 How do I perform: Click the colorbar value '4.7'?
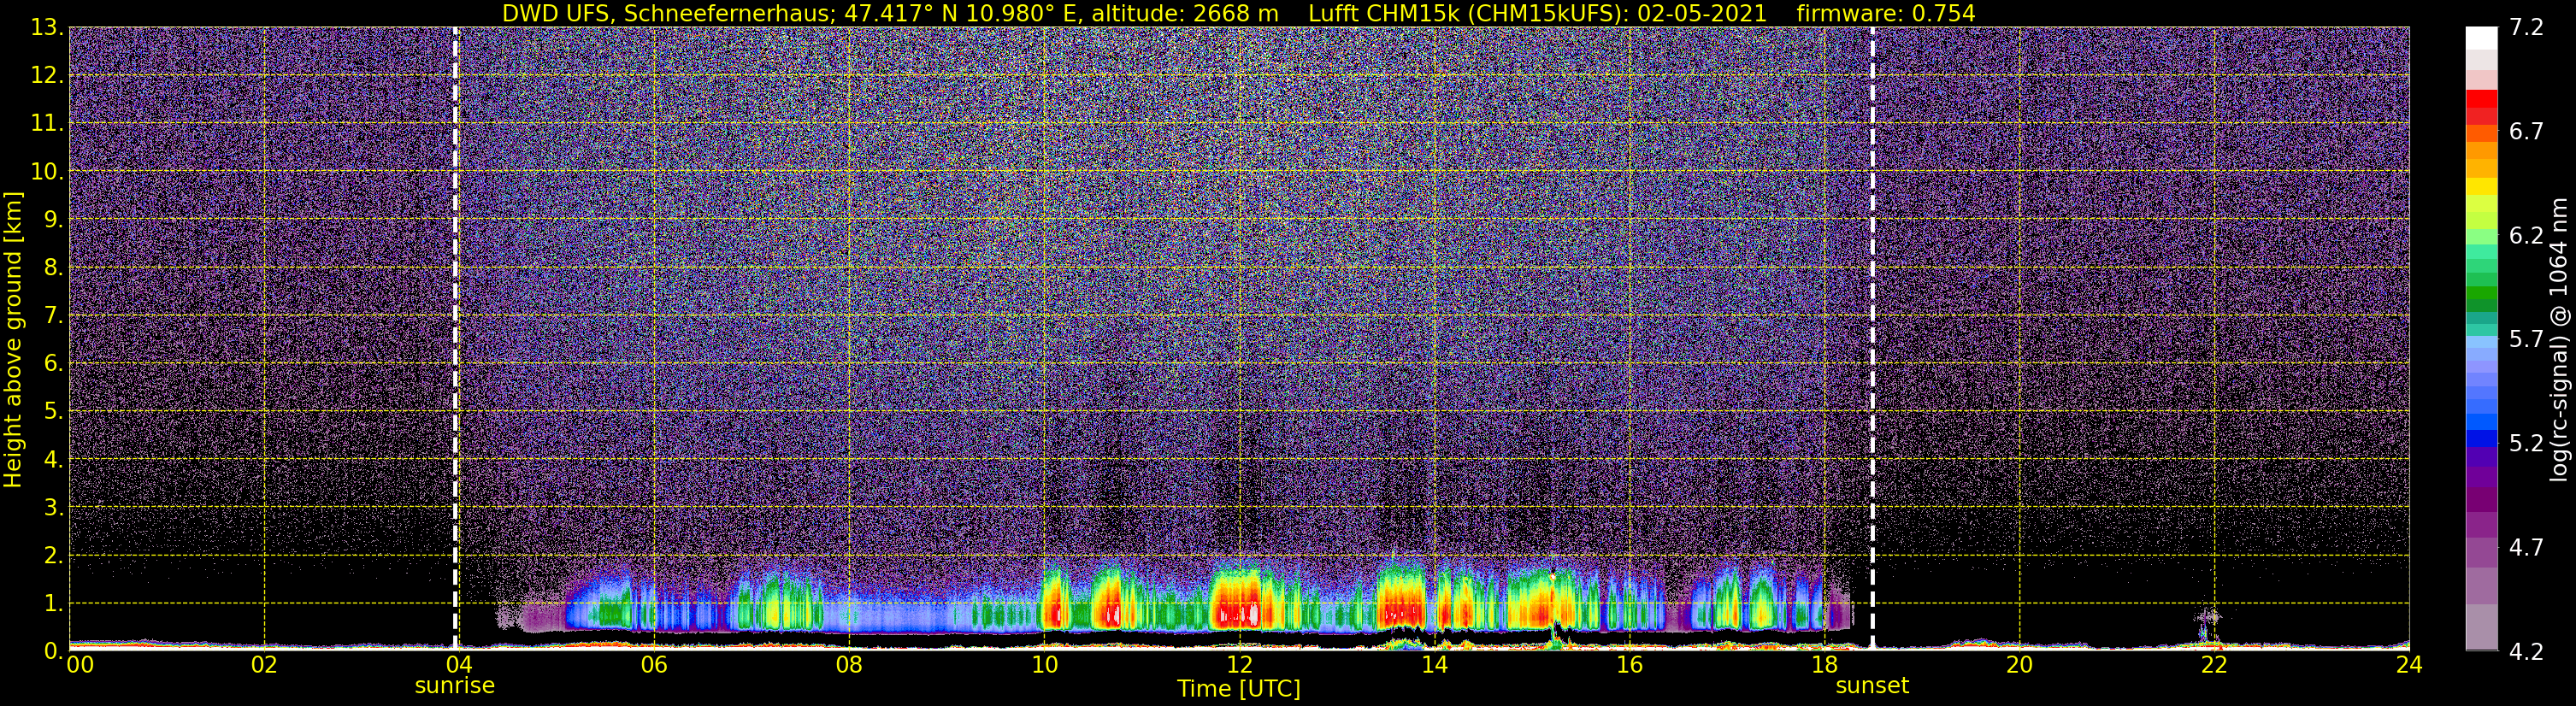(x=2526, y=548)
